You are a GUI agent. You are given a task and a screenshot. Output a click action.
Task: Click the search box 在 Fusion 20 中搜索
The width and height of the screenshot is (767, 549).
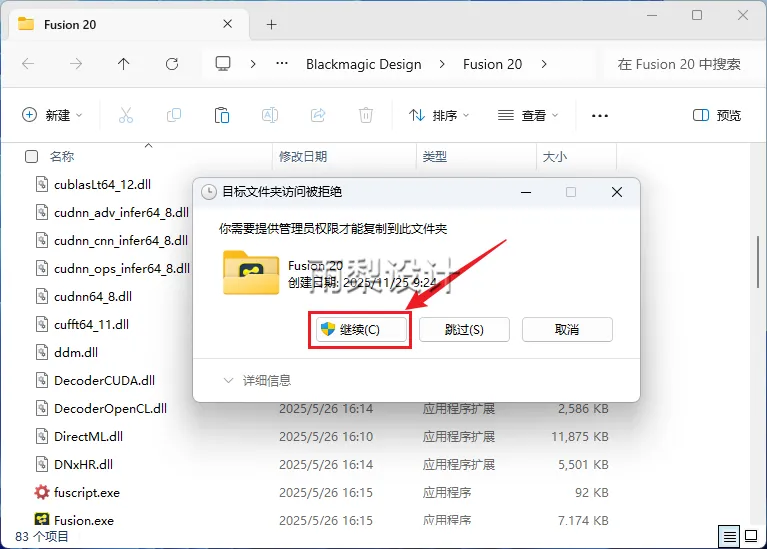[679, 64]
